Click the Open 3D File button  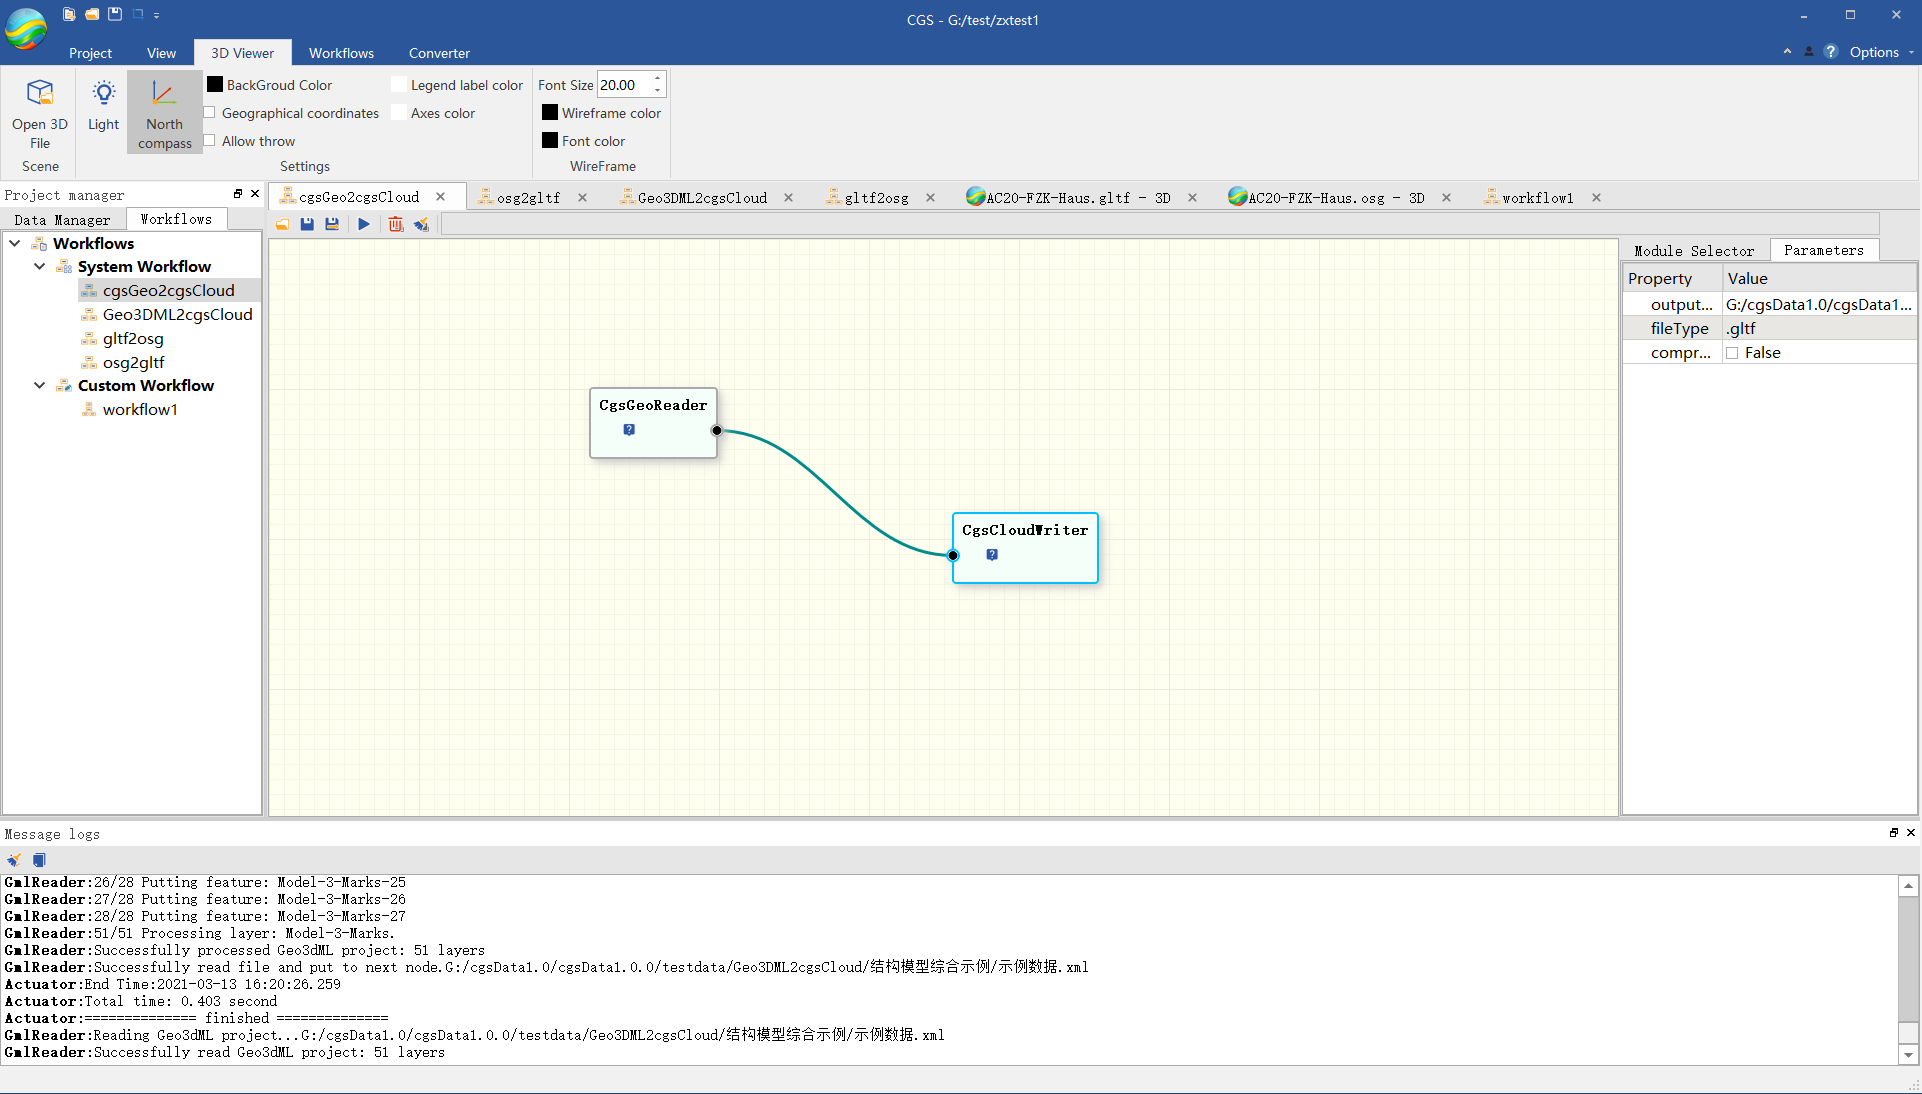tap(40, 112)
